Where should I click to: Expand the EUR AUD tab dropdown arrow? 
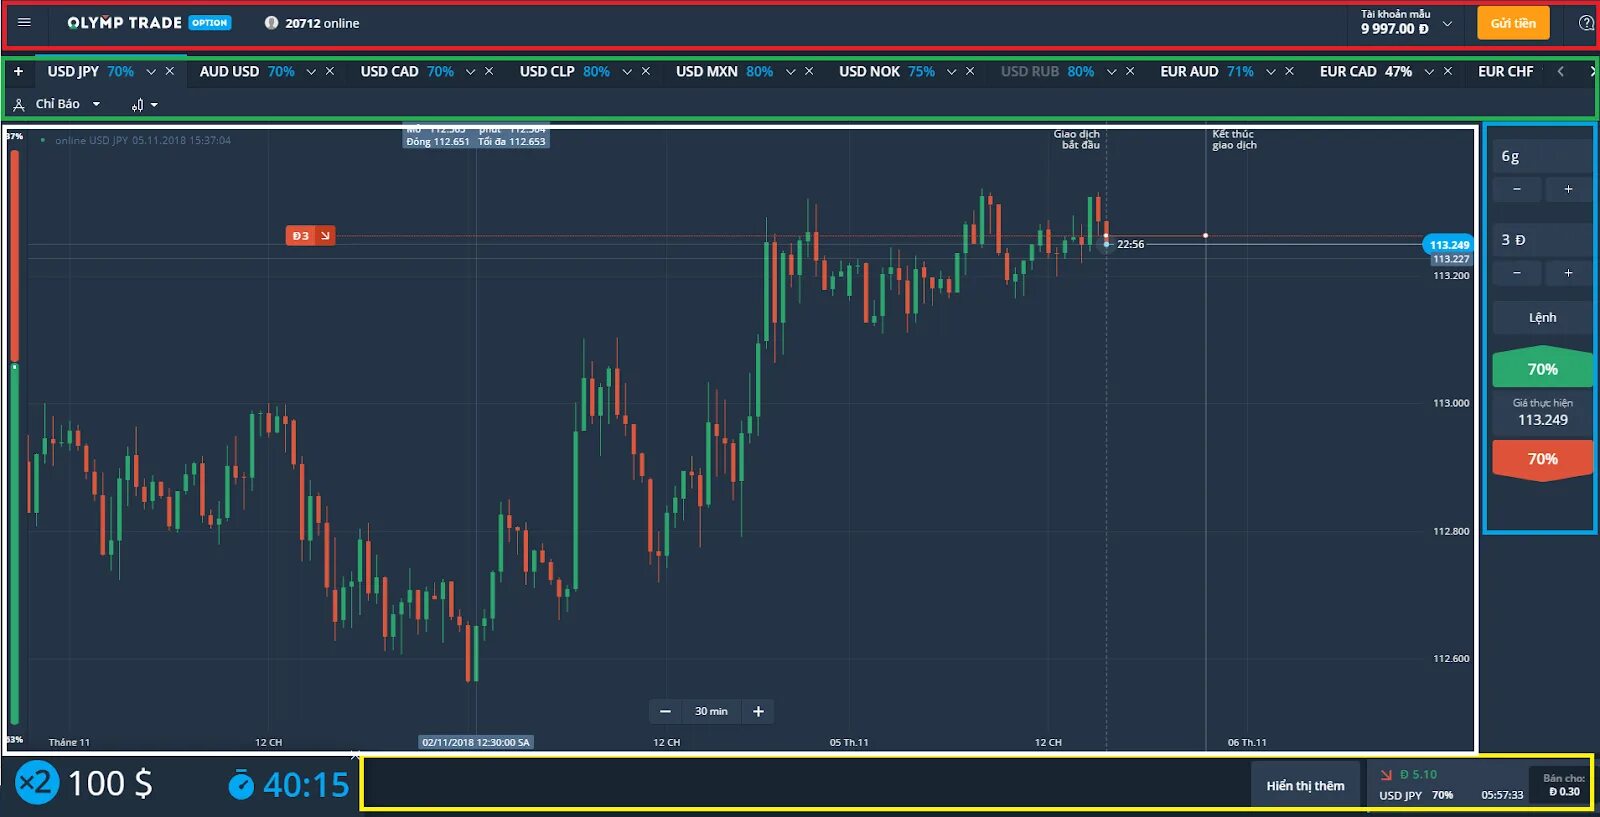(1270, 72)
